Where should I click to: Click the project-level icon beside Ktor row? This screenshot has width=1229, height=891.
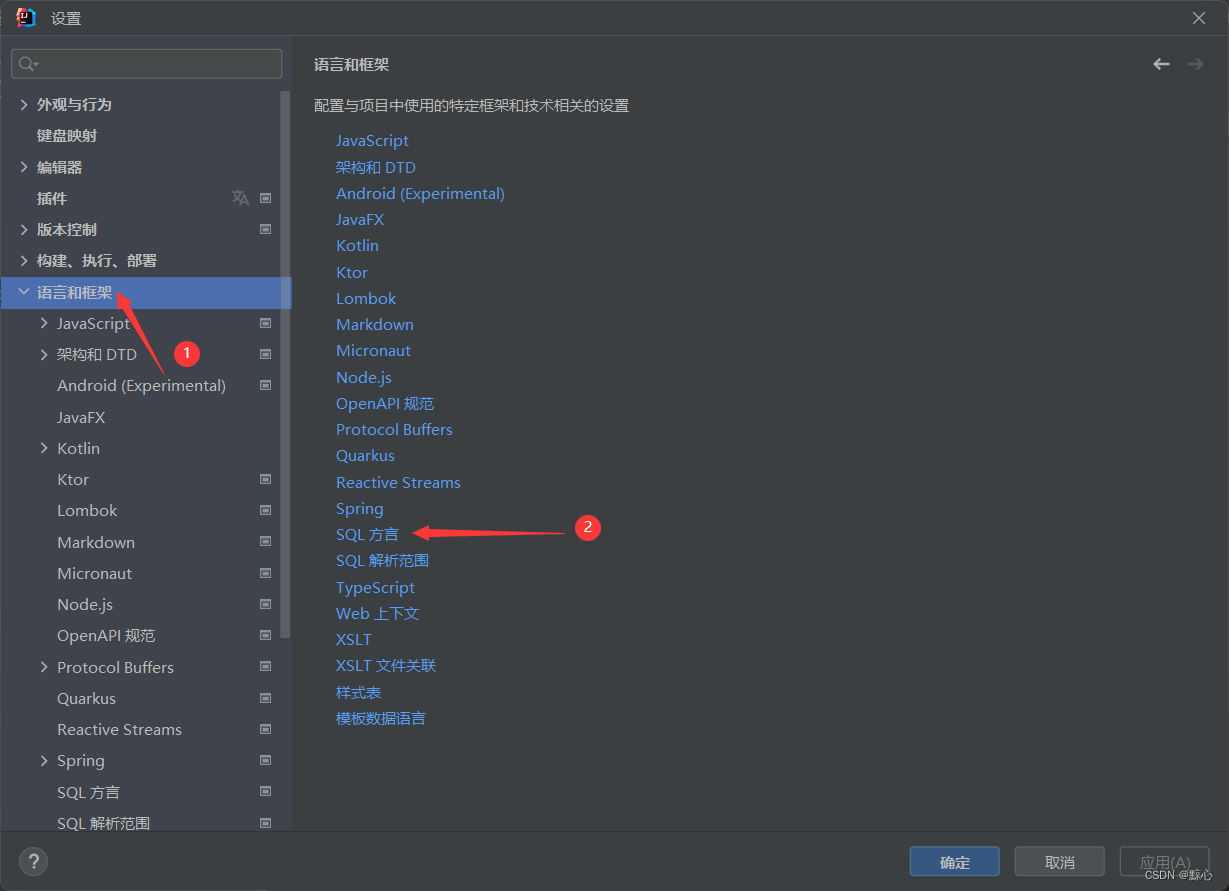266,479
